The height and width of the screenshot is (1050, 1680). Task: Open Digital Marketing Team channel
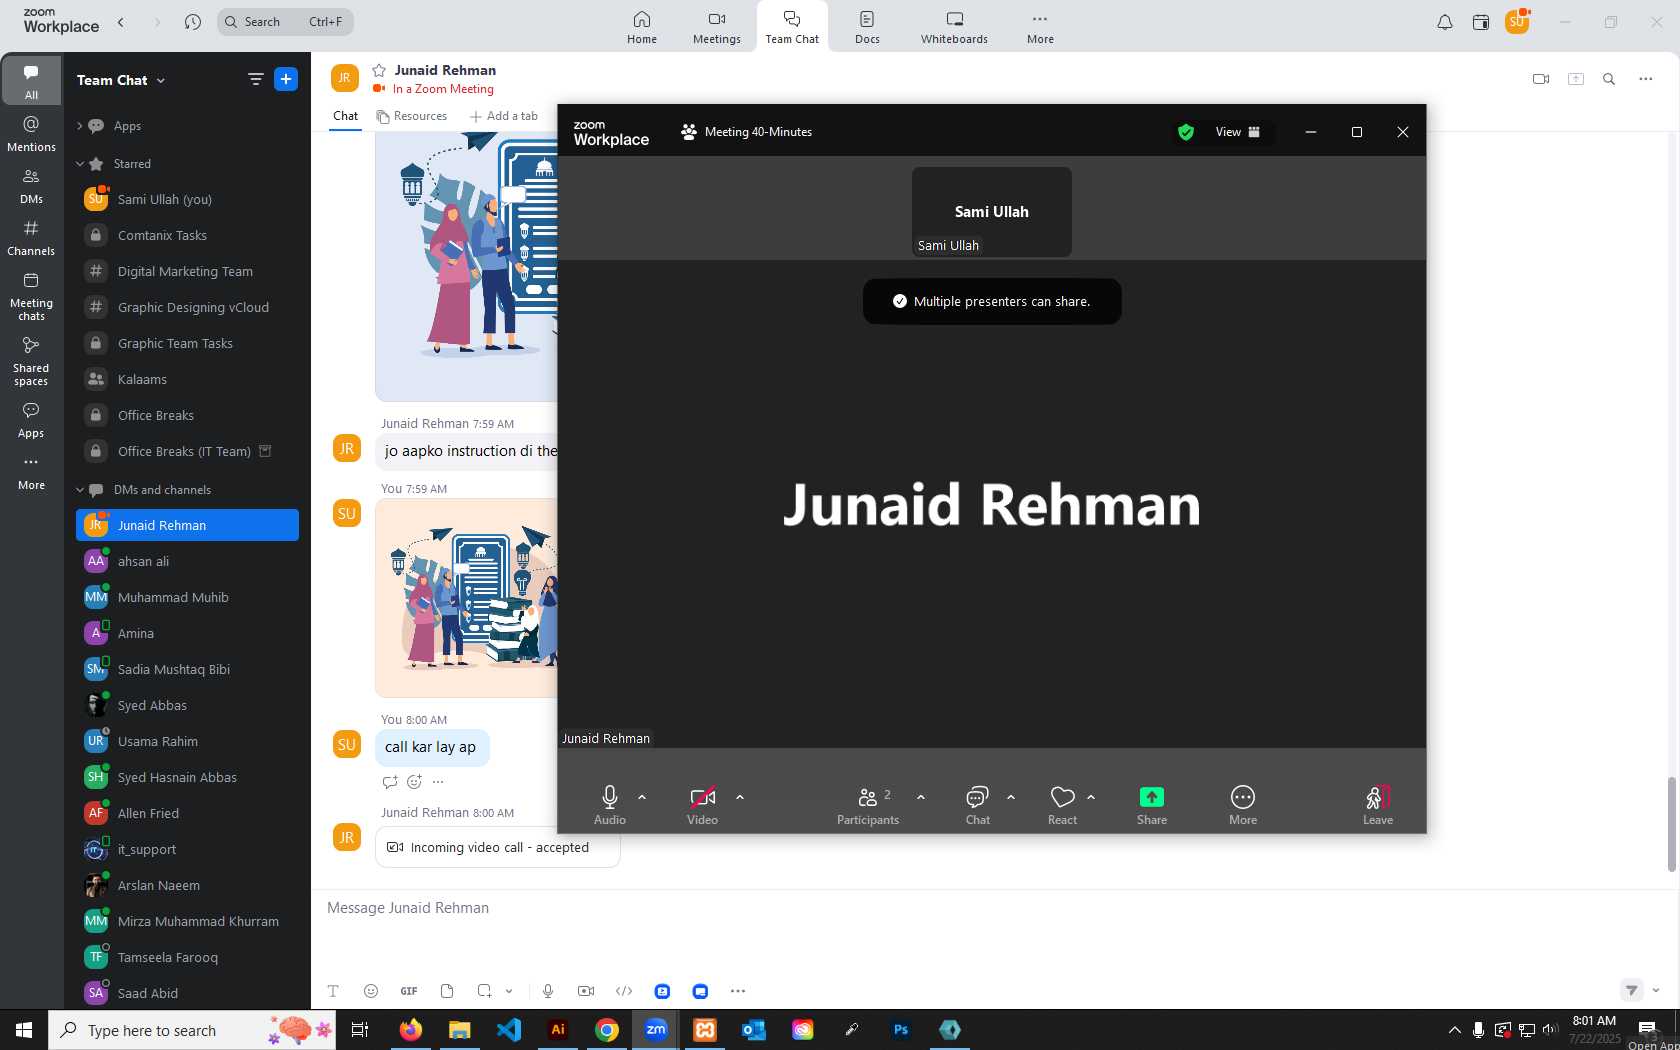click(x=187, y=271)
